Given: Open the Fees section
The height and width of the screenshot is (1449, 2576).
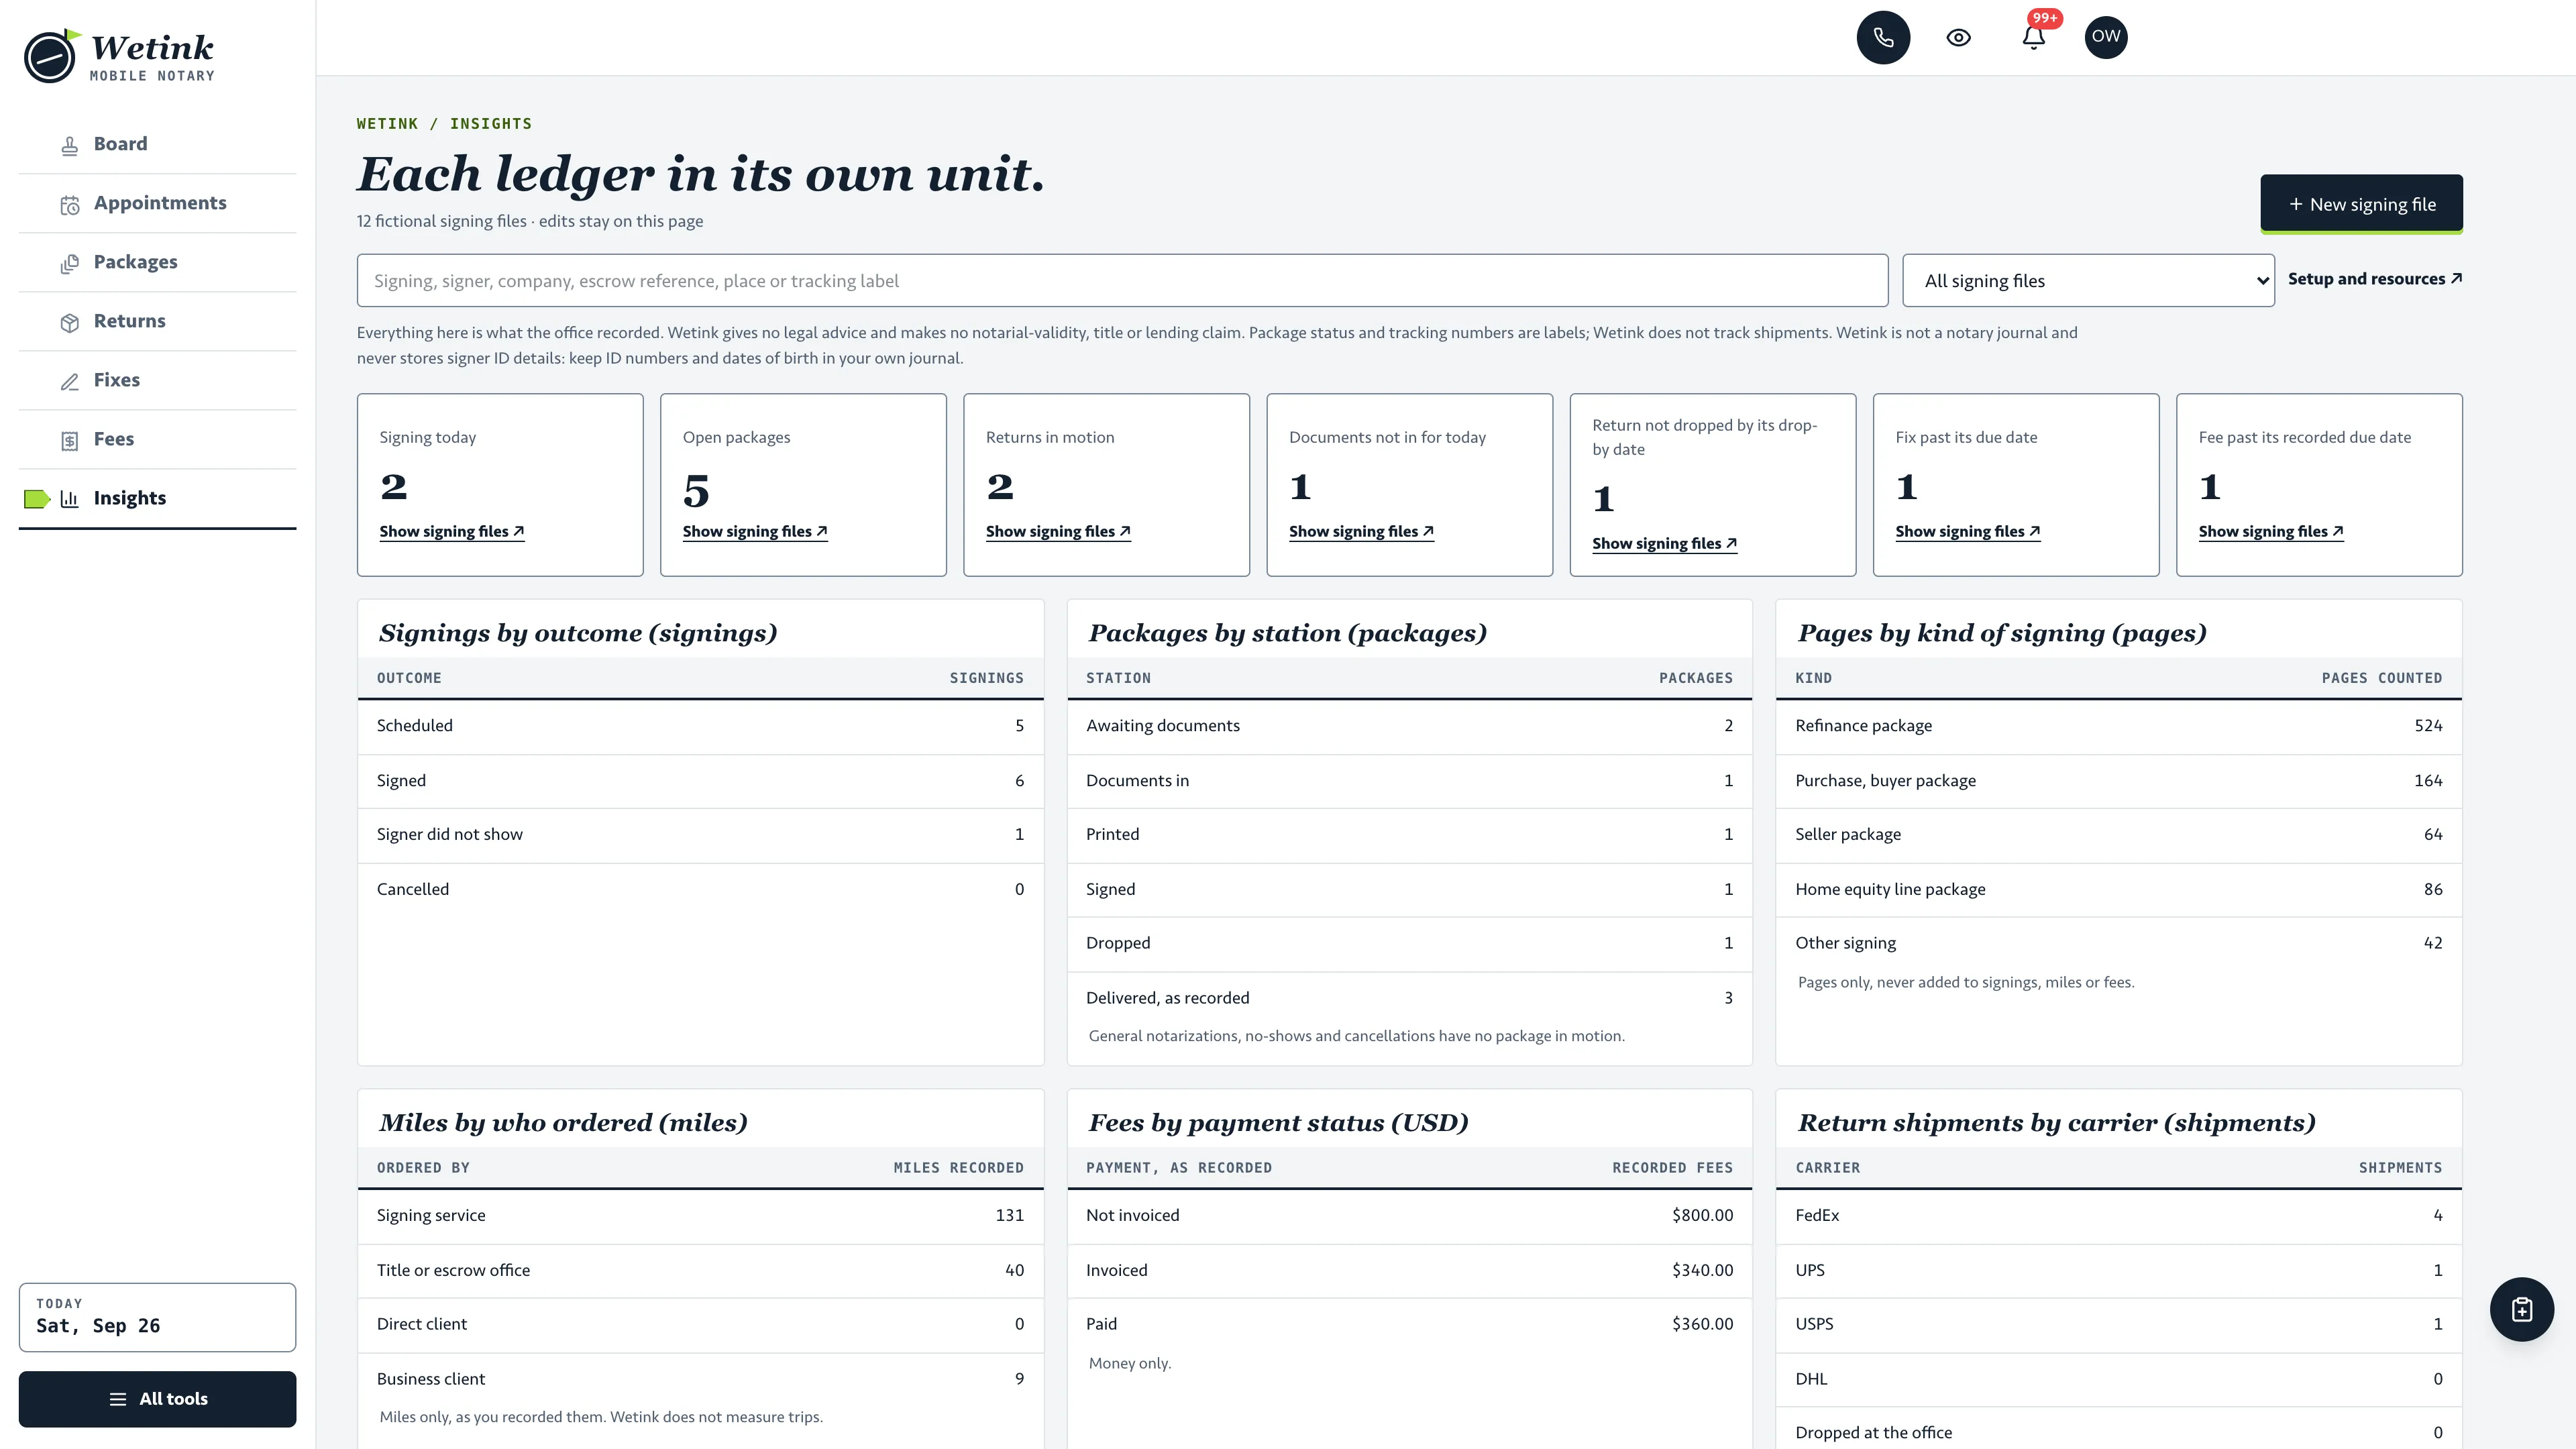Looking at the screenshot, I should (157, 439).
